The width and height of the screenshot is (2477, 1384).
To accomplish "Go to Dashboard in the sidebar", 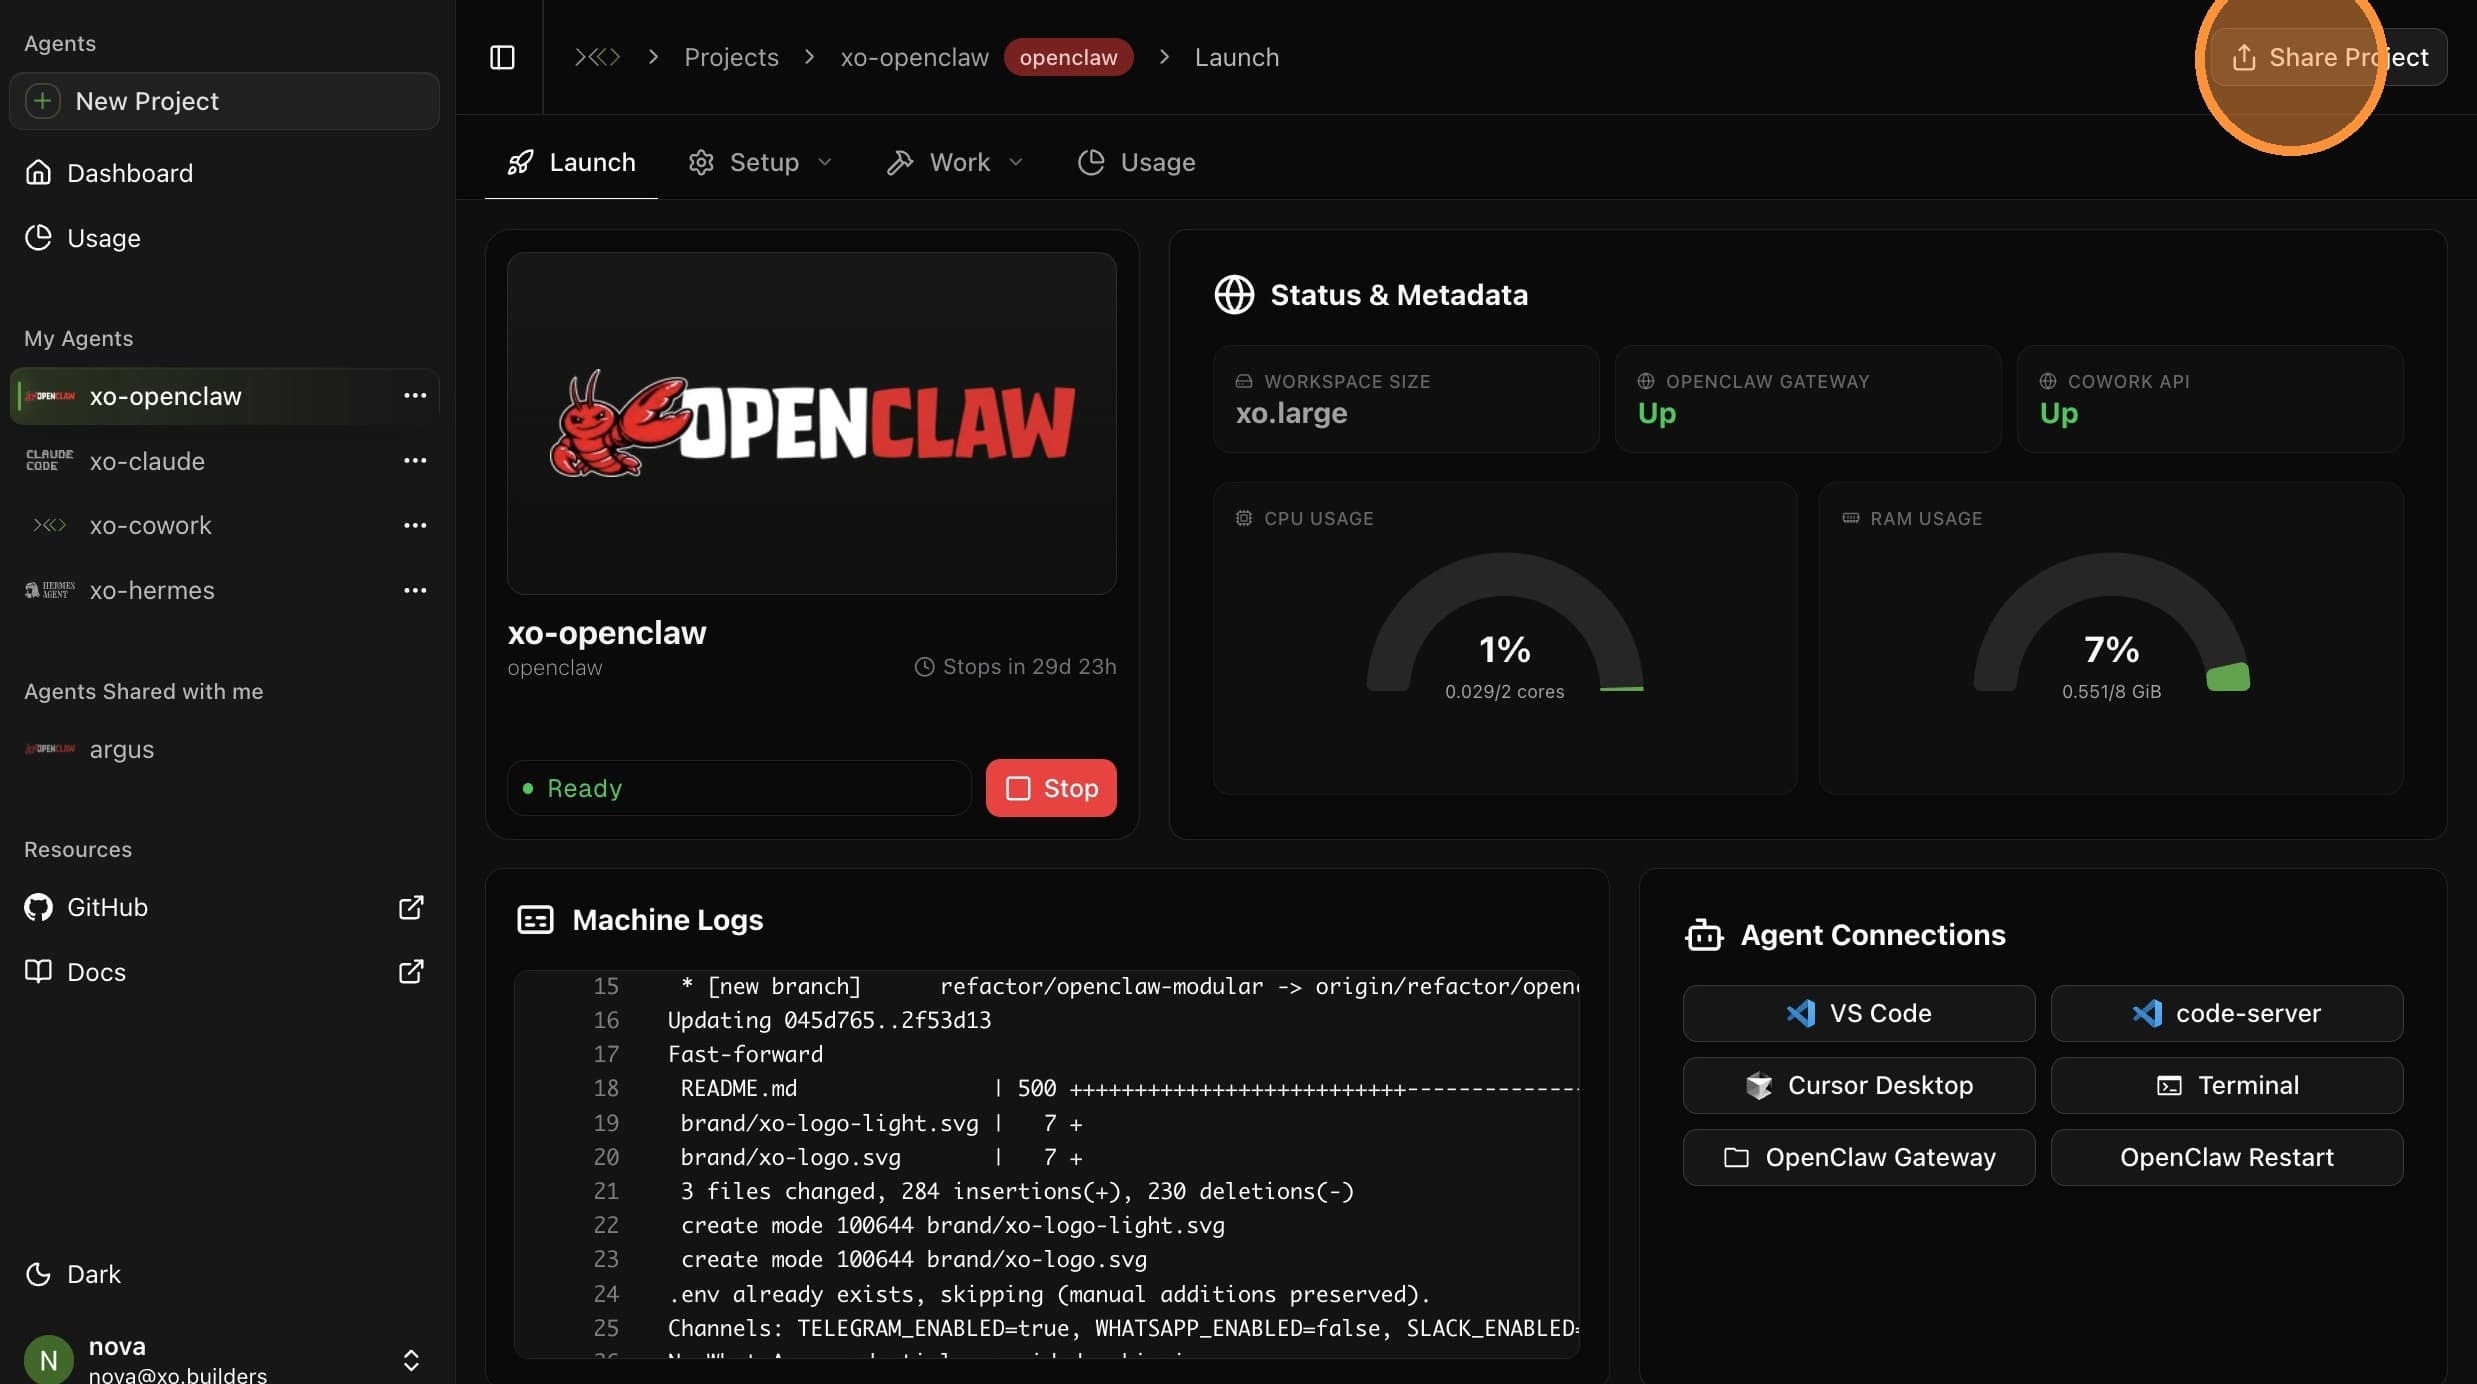I will 224,173.
